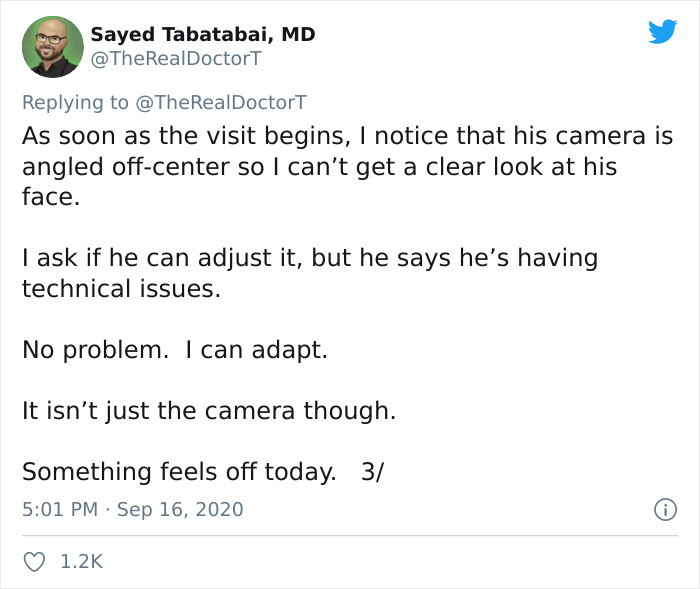This screenshot has width=700, height=589.
Task: Click 'Something feels off today.' text
Action: 179,472
